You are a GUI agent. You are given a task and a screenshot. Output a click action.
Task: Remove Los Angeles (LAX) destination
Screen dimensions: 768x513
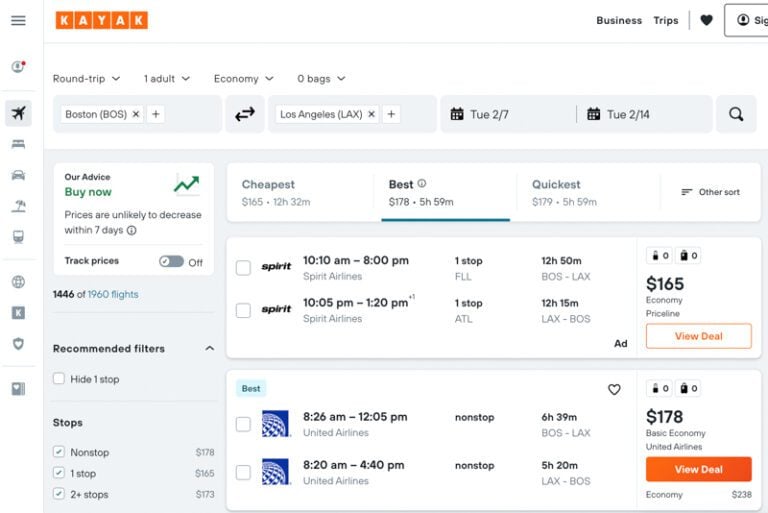click(372, 114)
